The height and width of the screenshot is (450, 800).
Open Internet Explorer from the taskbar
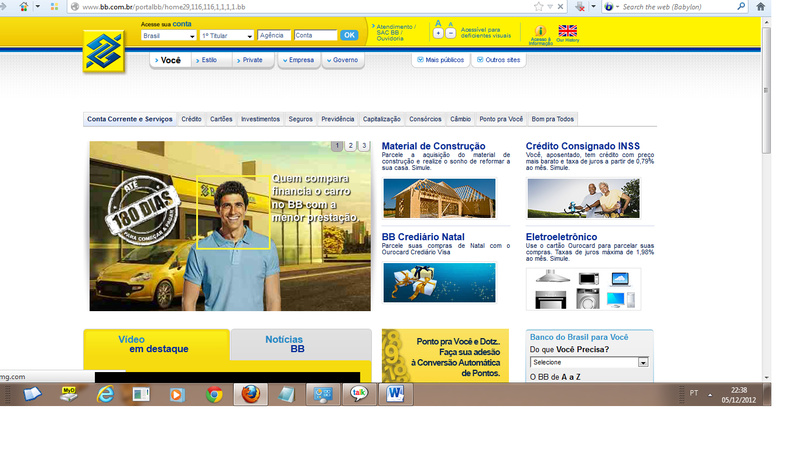(105, 394)
